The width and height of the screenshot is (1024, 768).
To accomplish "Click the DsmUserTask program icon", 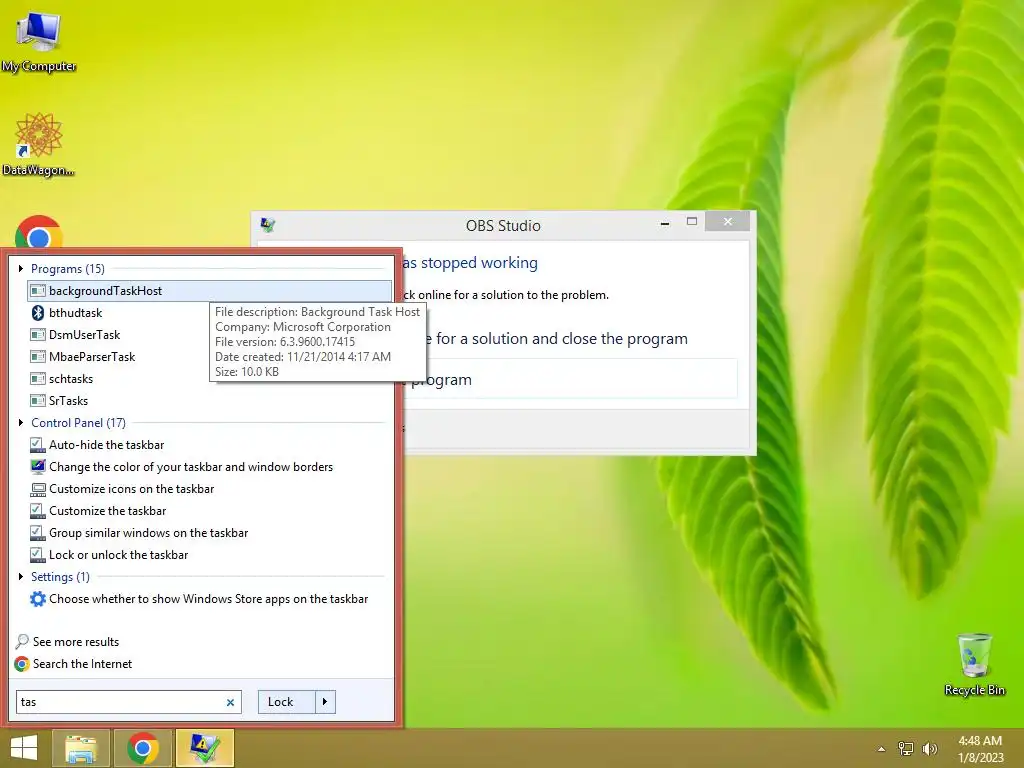I will click(x=38, y=335).
